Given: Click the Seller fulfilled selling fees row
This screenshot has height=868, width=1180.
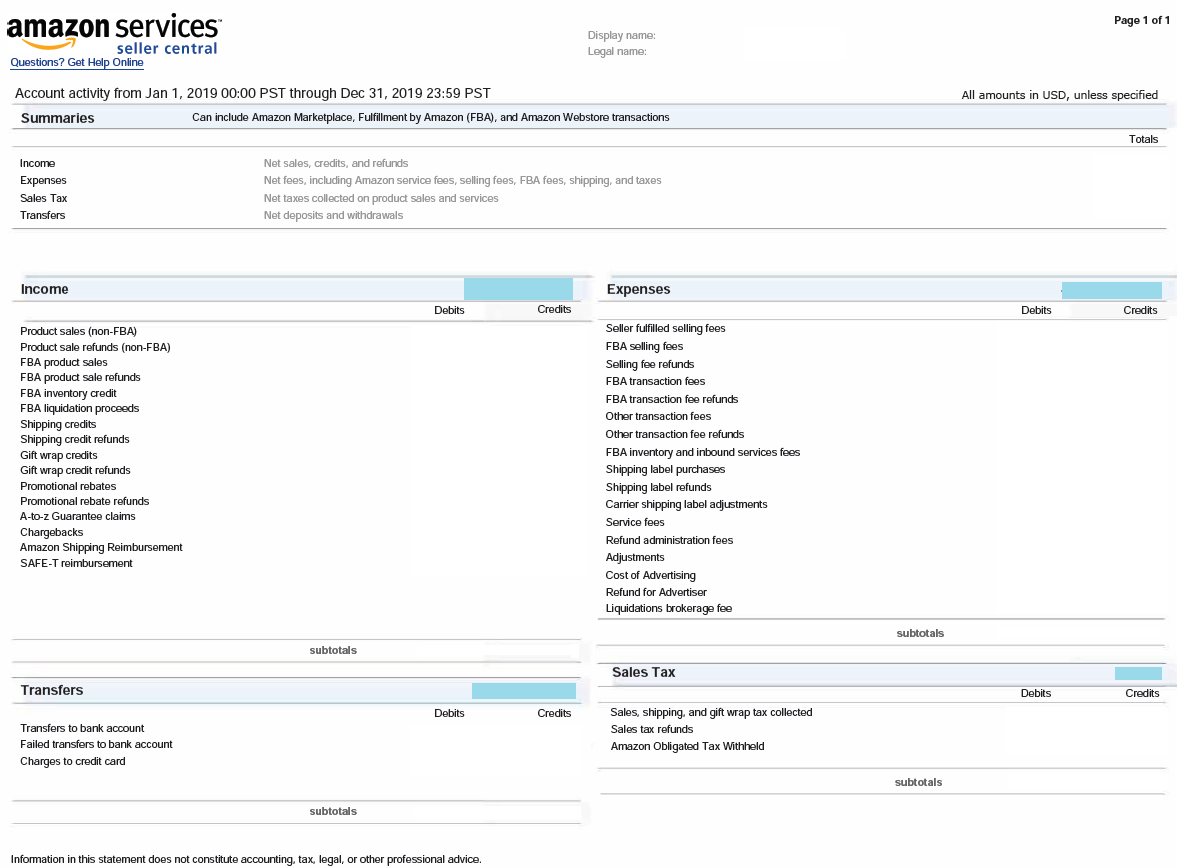Looking at the screenshot, I should 665,328.
